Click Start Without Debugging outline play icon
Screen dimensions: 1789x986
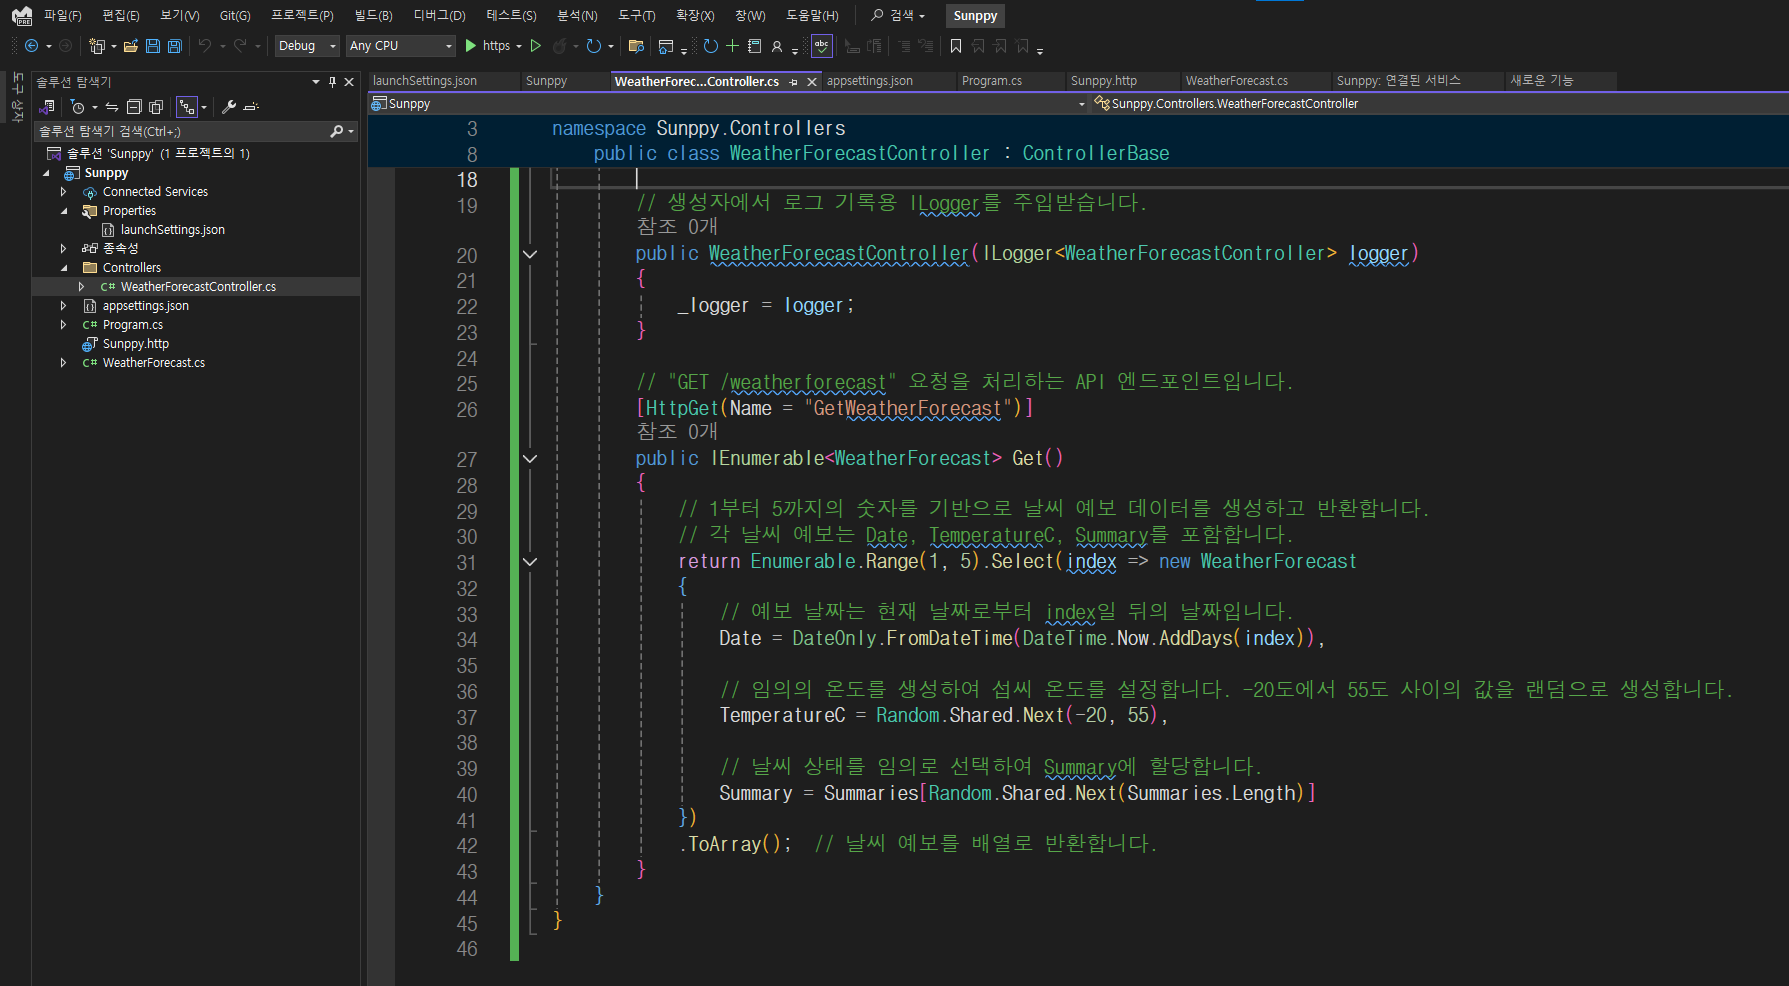coord(536,46)
